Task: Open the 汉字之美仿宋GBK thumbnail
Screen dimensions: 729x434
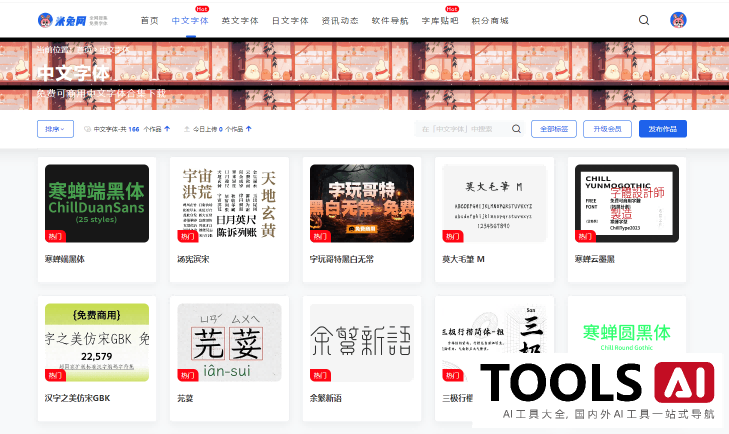Action: click(x=97, y=342)
